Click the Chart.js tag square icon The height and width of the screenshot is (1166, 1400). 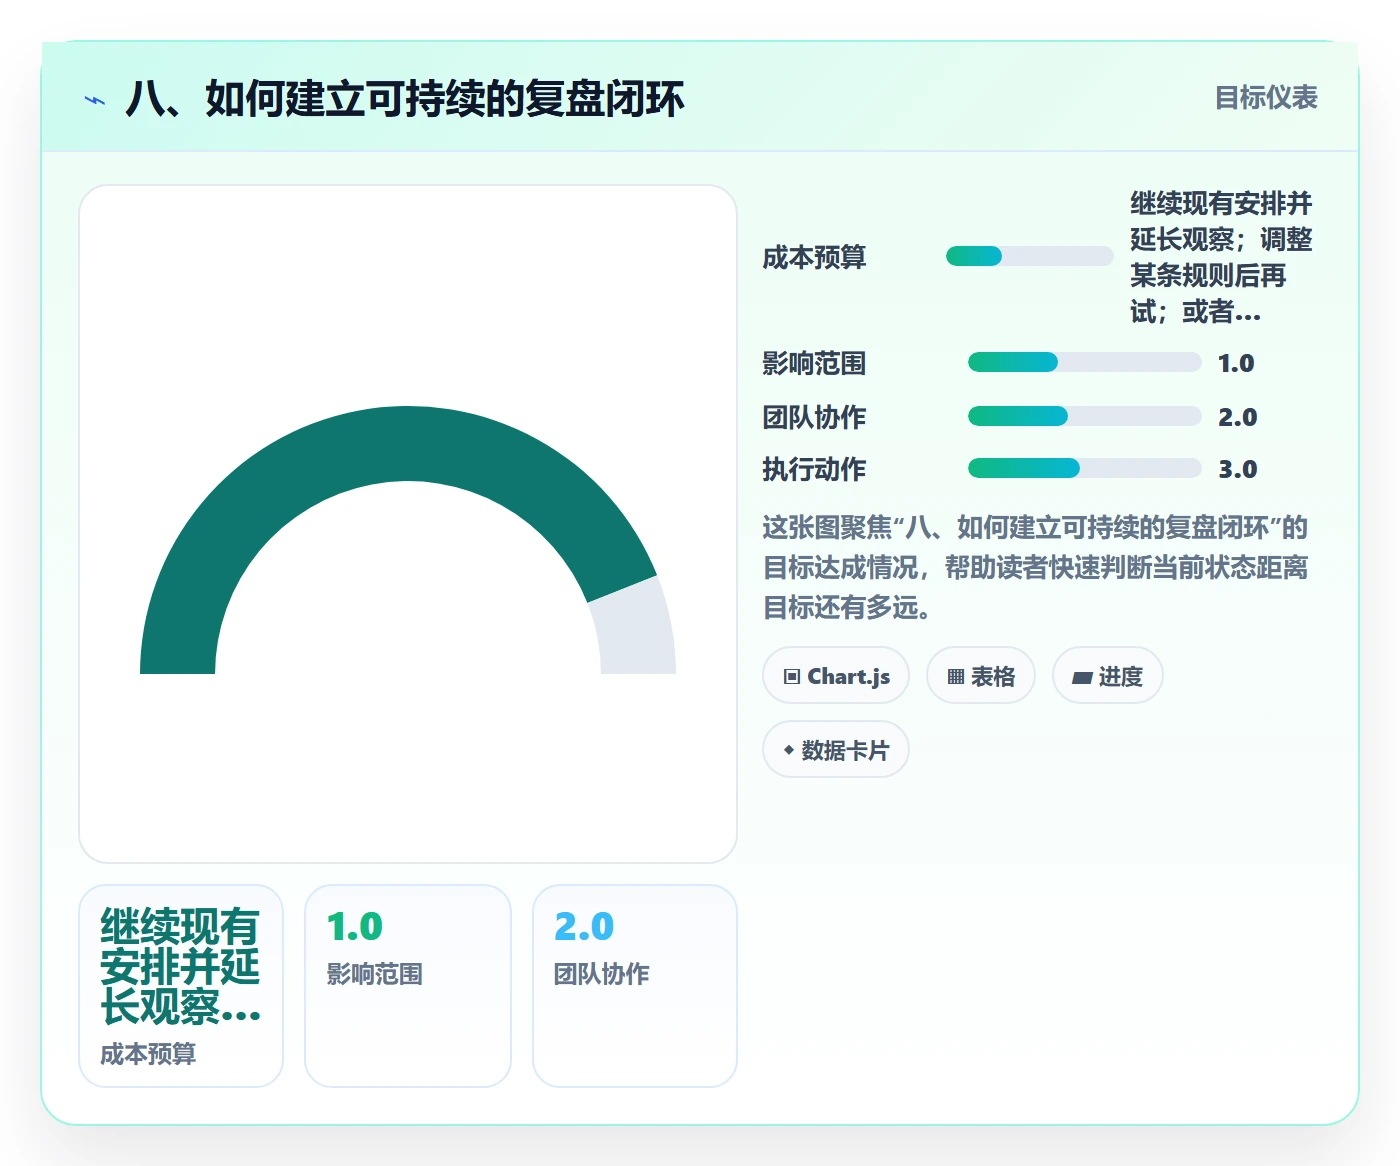click(792, 677)
